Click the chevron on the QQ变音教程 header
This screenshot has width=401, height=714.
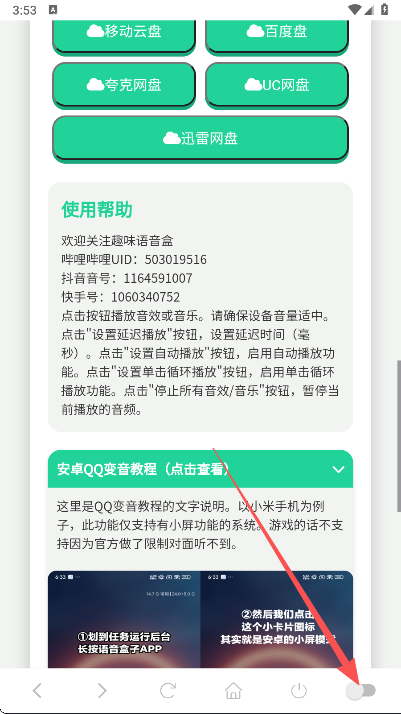338,469
